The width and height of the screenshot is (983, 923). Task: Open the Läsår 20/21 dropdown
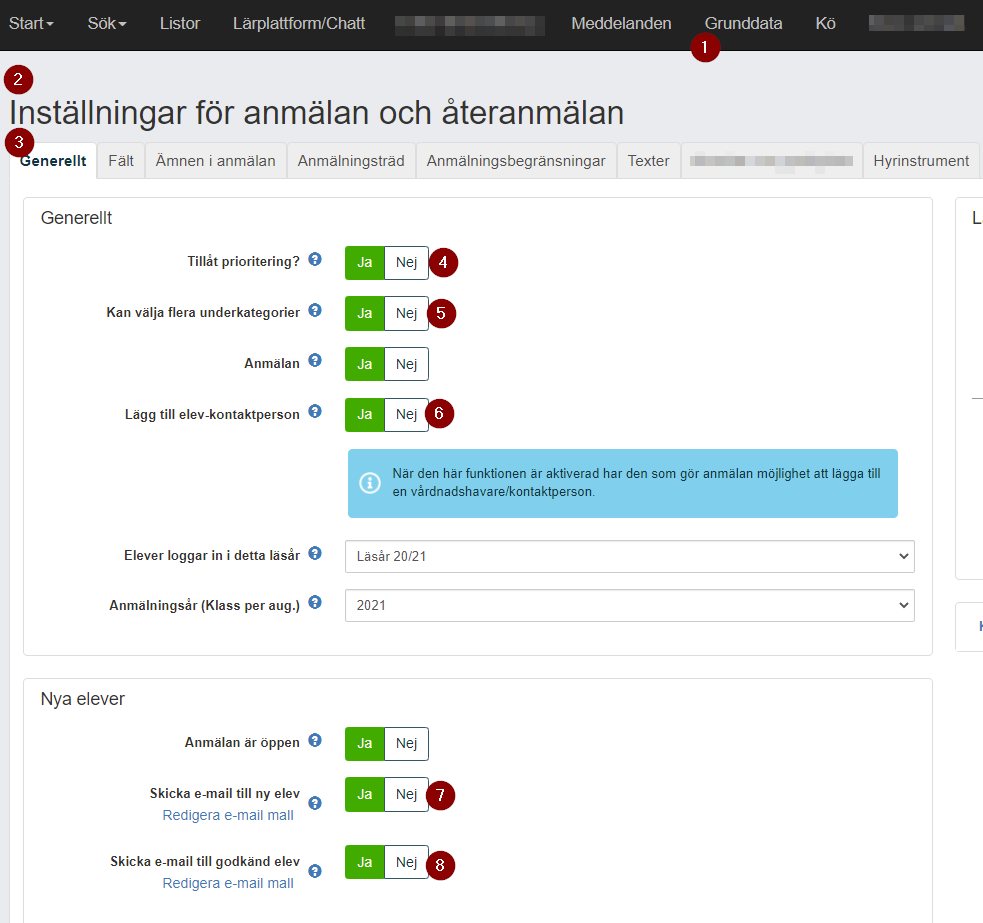click(629, 556)
